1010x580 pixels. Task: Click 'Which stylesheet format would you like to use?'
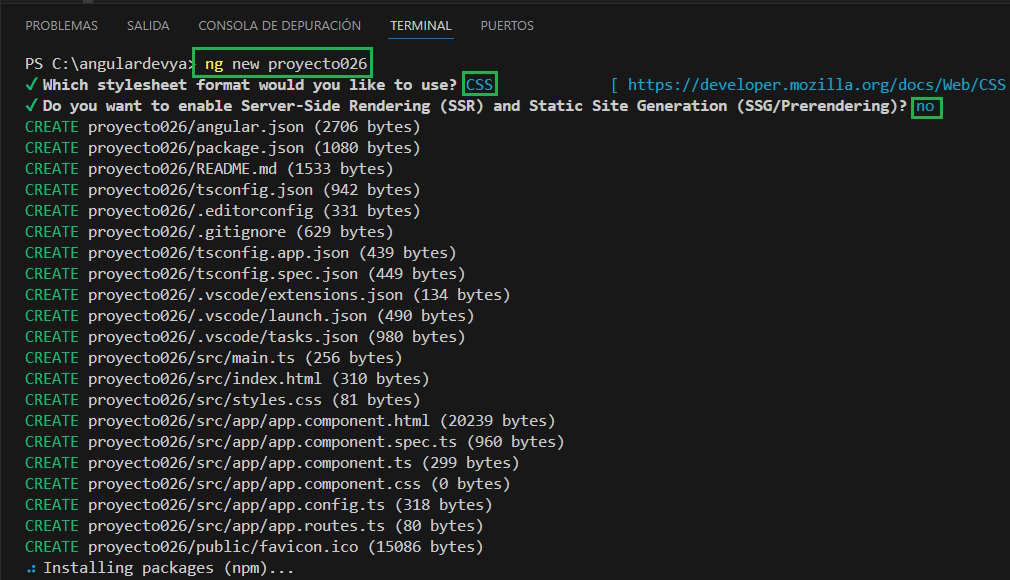click(x=249, y=84)
